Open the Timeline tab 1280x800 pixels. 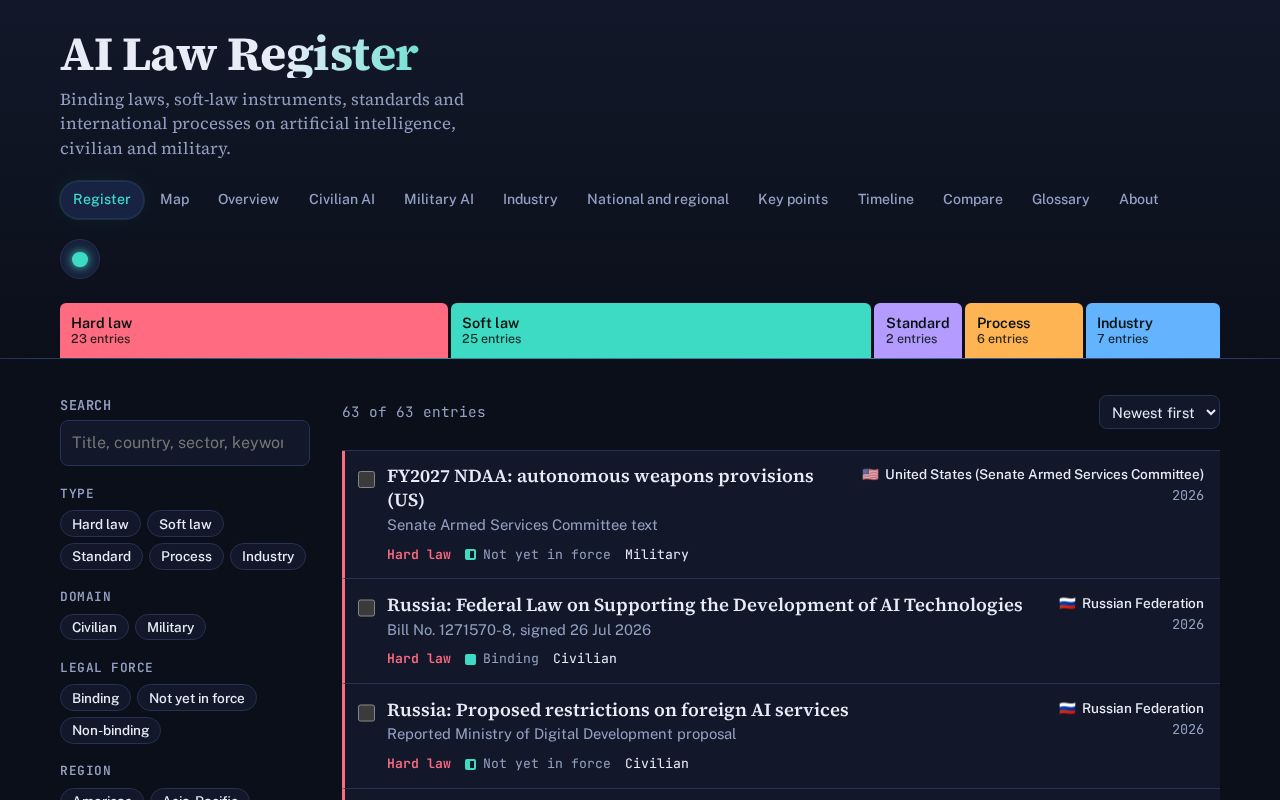tap(885, 200)
